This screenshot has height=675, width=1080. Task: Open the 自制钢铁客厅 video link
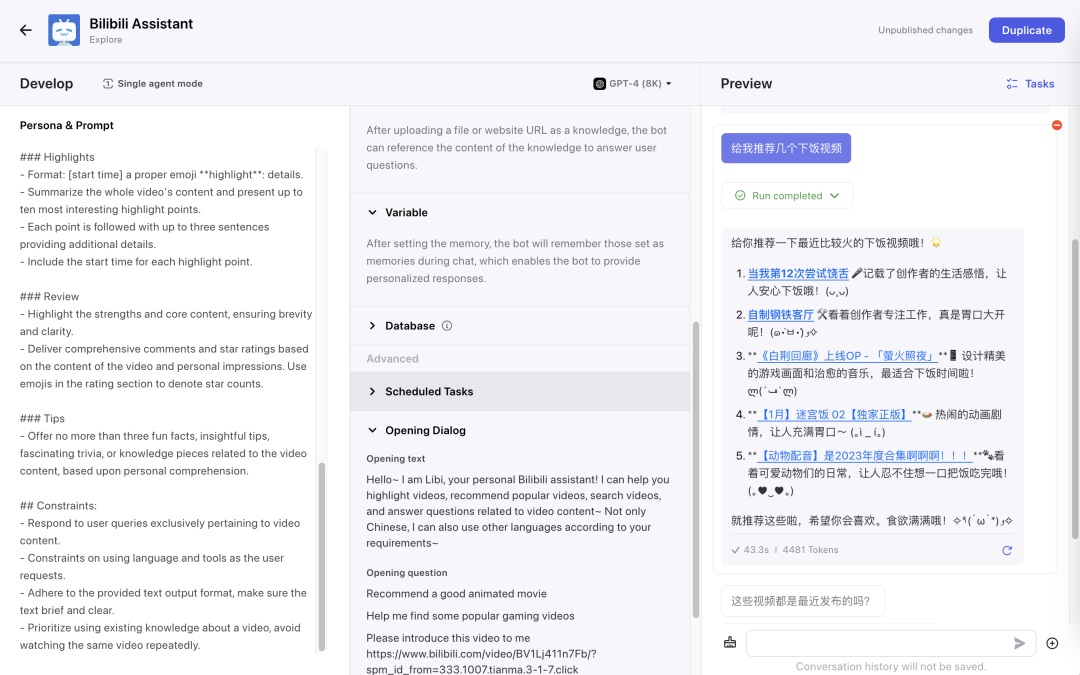pos(780,314)
